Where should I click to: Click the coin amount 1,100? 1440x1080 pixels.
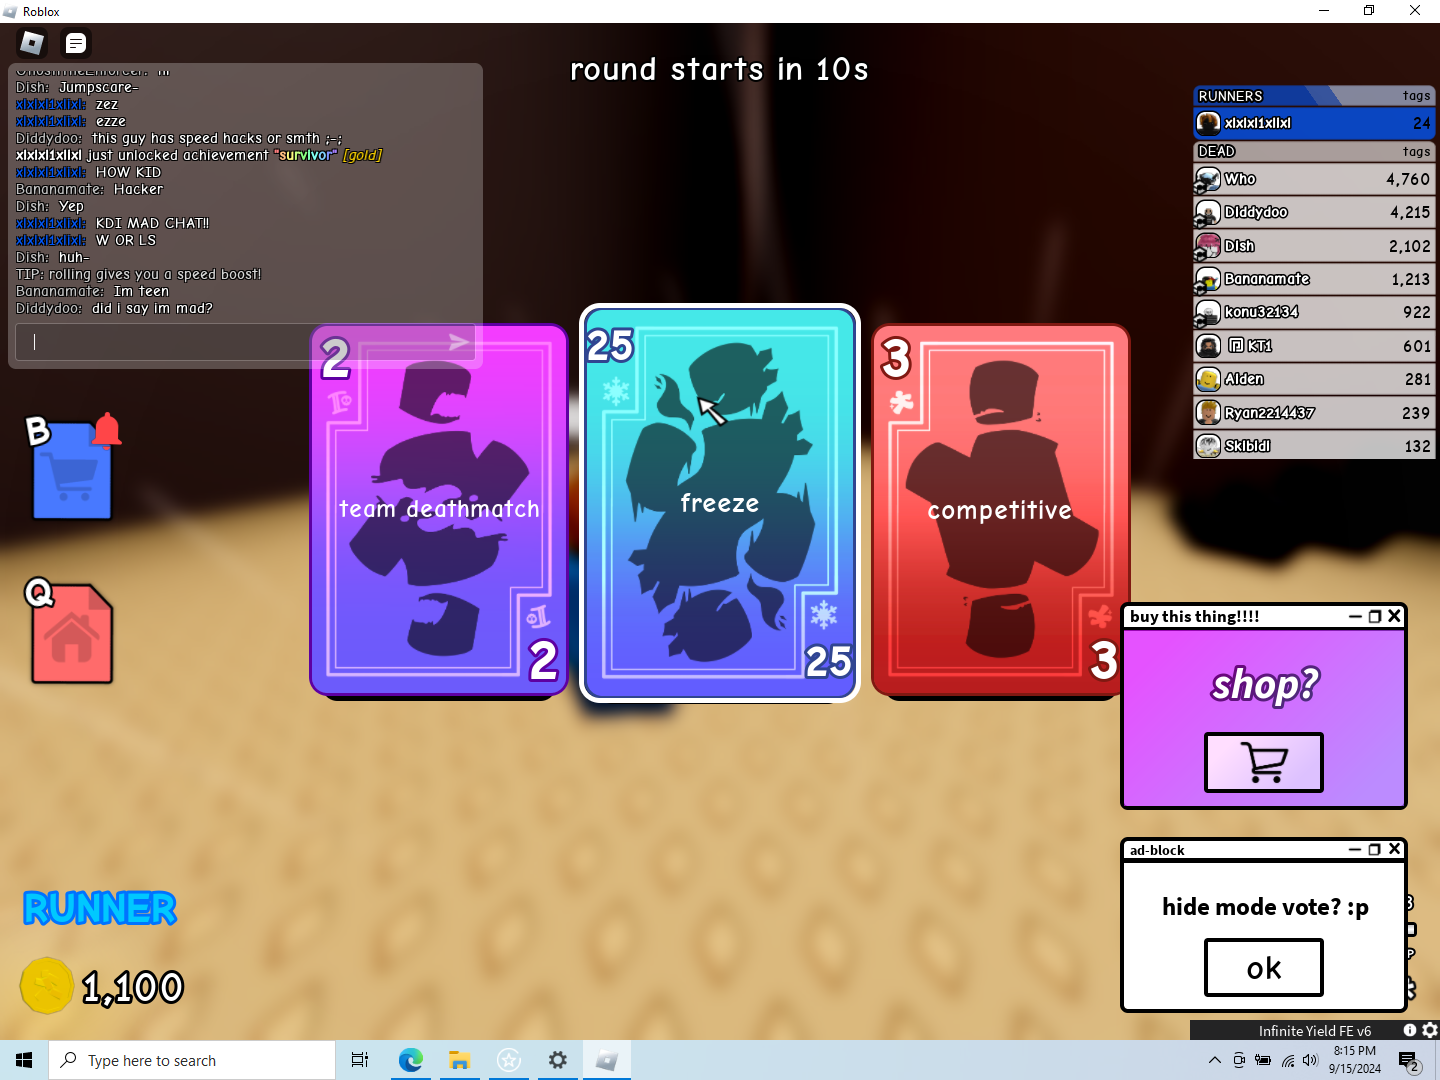[x=133, y=988]
